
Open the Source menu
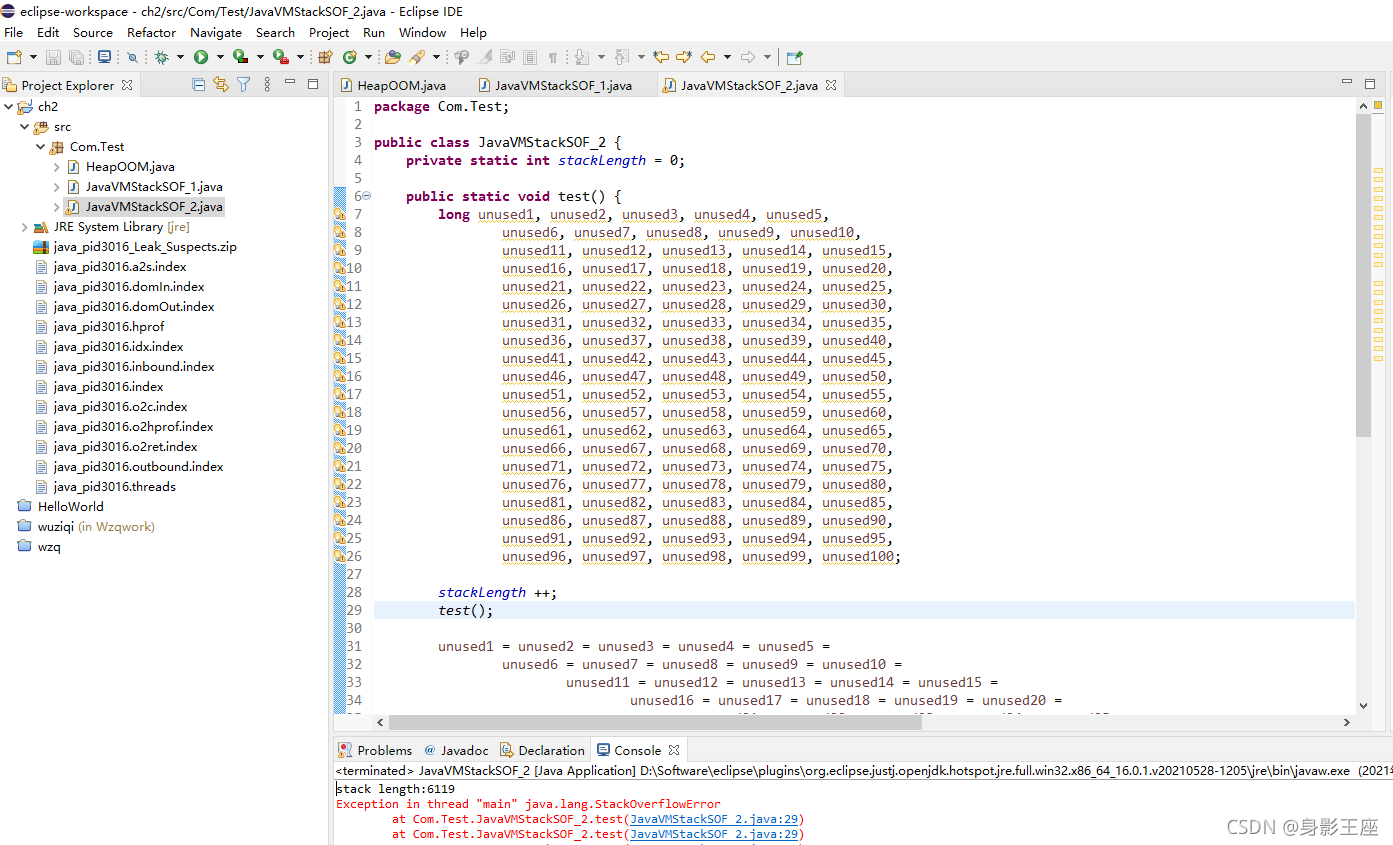[x=93, y=32]
